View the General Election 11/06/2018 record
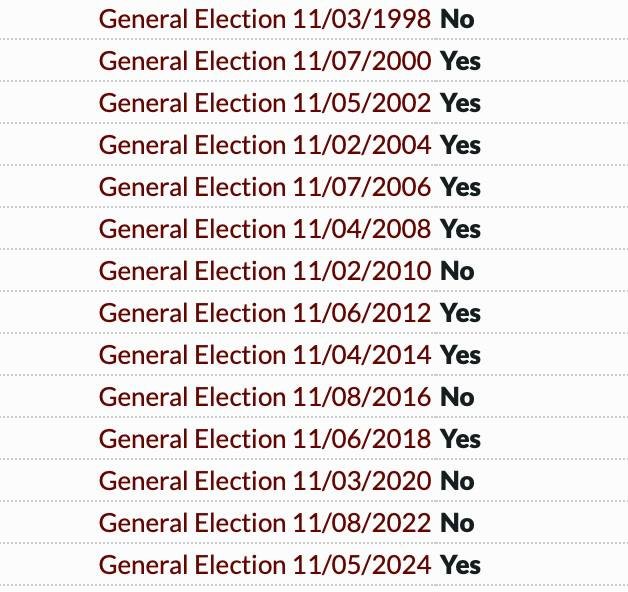 coord(265,439)
